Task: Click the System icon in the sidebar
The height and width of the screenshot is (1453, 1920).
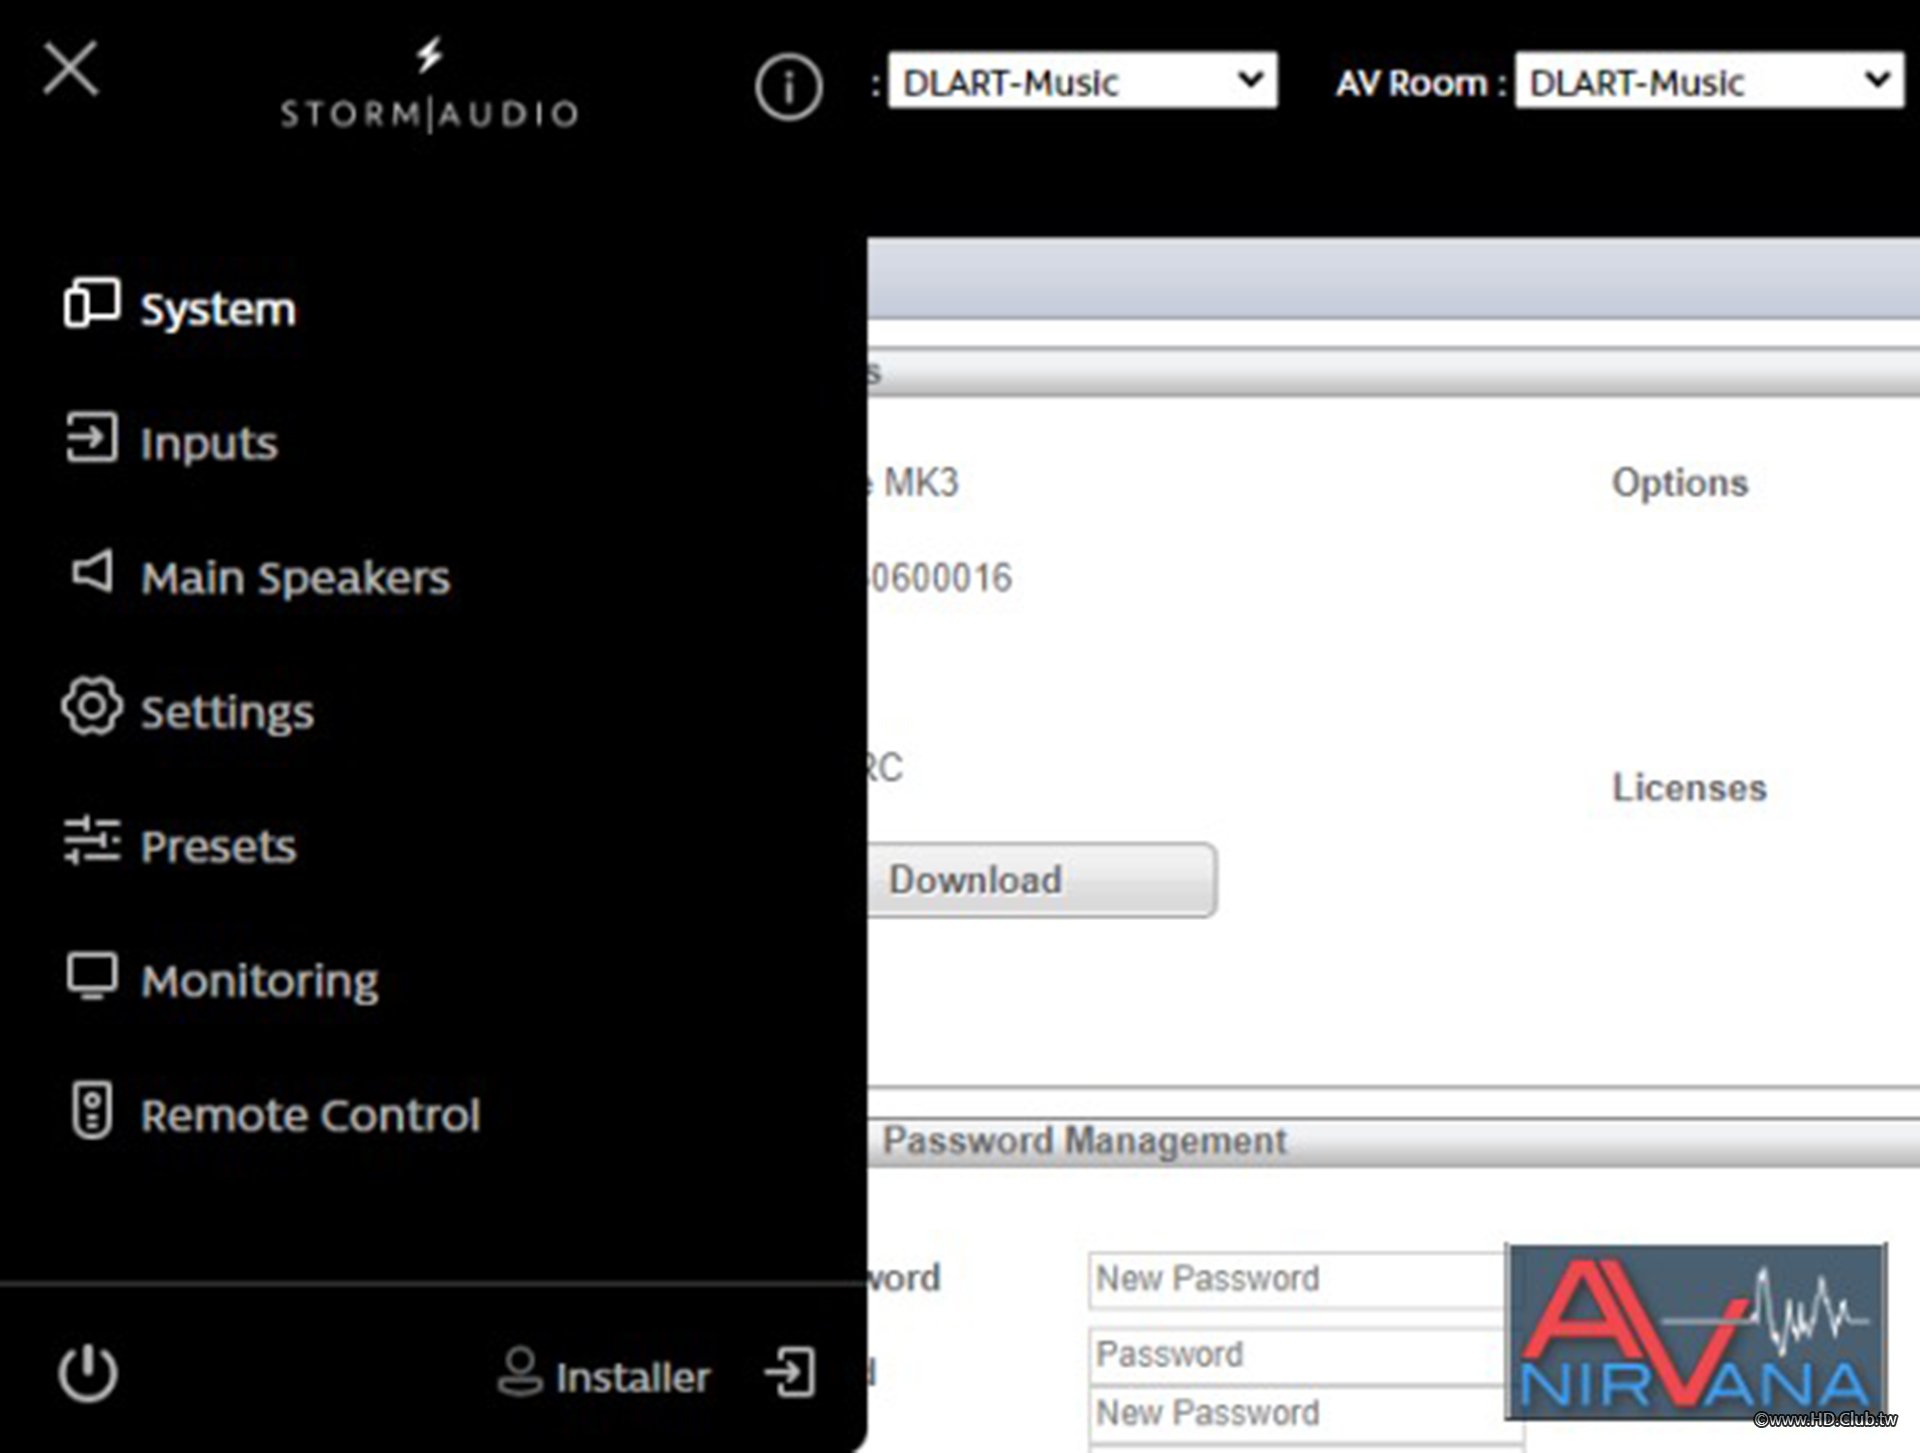Action: point(92,302)
